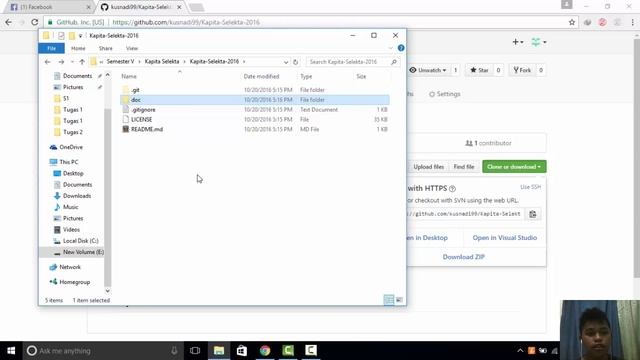Copy clone URL to clipboard
This screenshot has width=640, height=360.
pyautogui.click(x=533, y=214)
